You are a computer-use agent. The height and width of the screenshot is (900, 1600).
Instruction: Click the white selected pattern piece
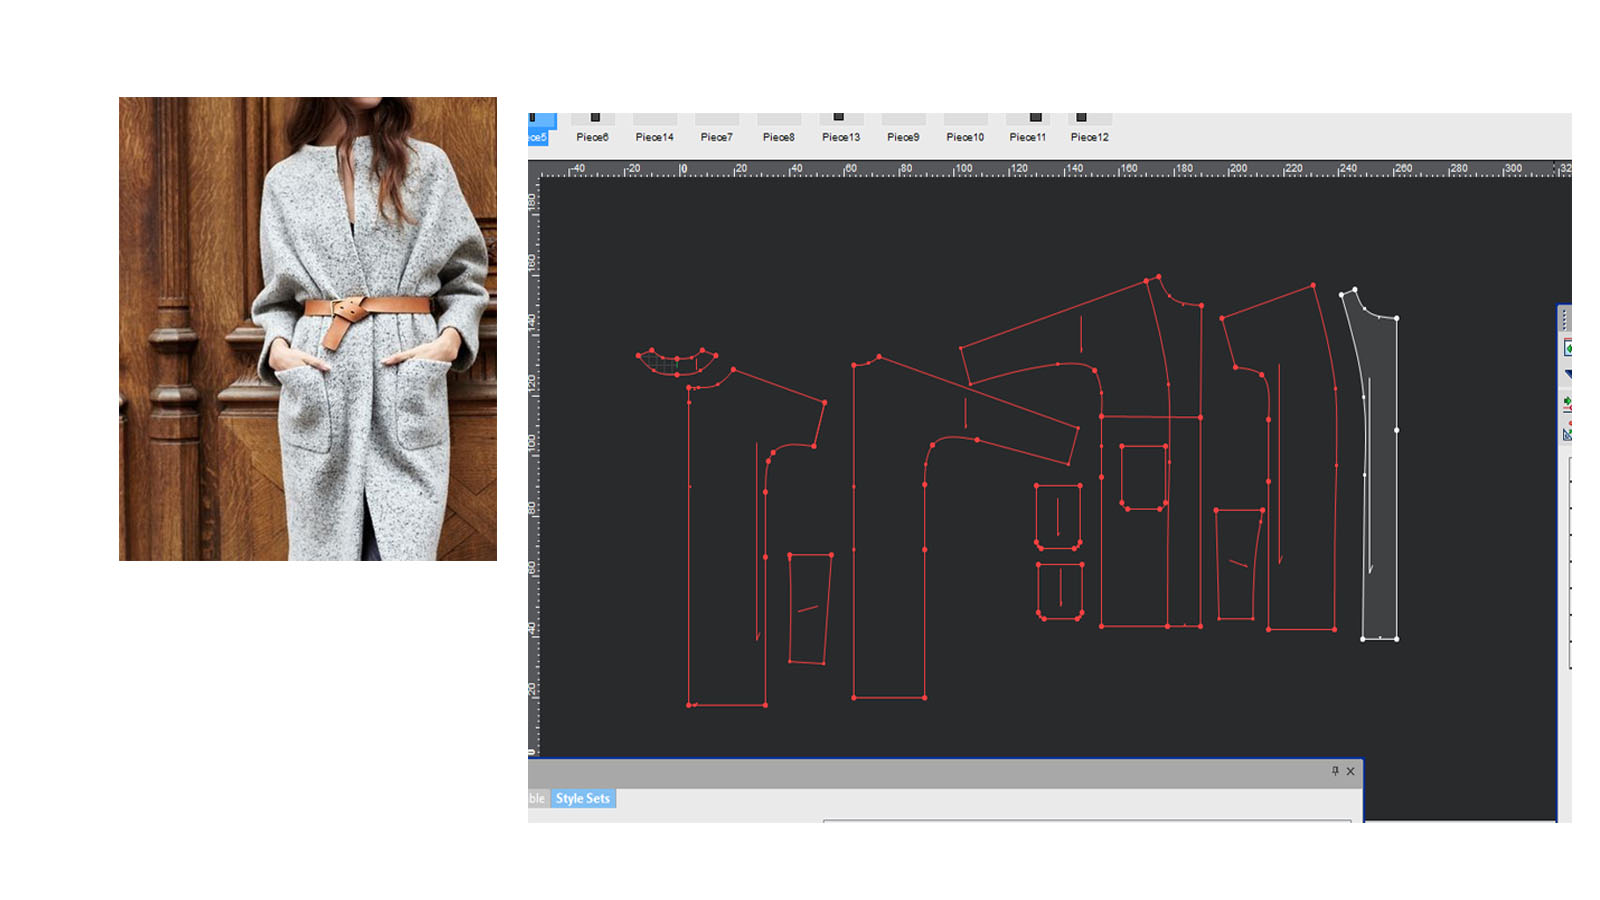1382,480
